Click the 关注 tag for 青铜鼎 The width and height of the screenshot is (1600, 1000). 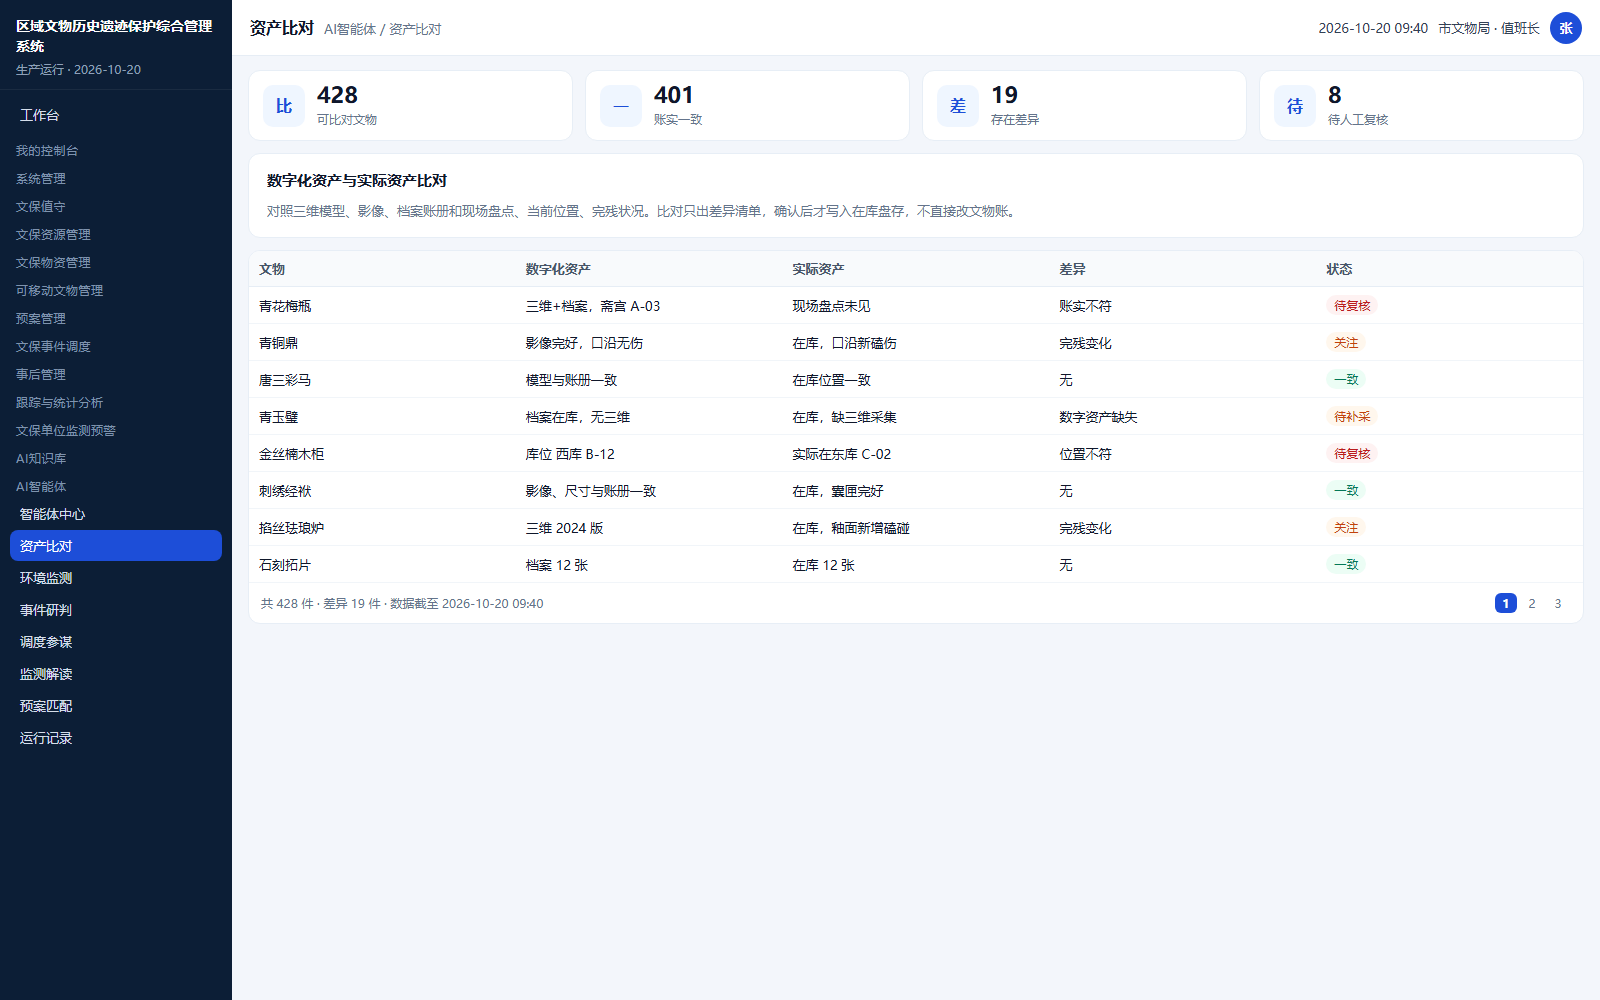tap(1346, 343)
